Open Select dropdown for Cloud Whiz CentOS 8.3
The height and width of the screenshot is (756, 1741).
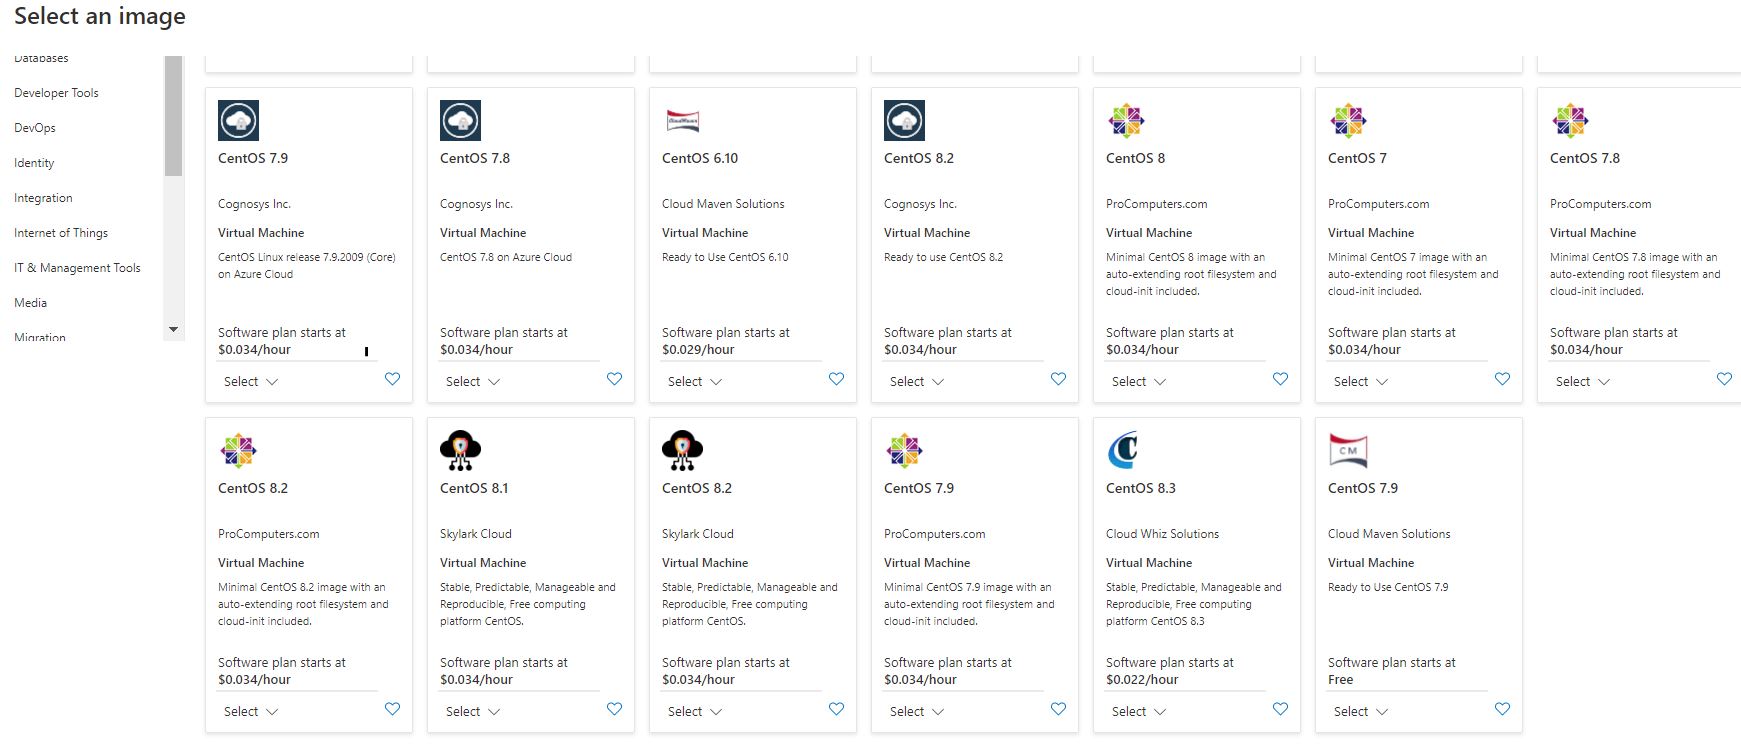[x=1139, y=712]
